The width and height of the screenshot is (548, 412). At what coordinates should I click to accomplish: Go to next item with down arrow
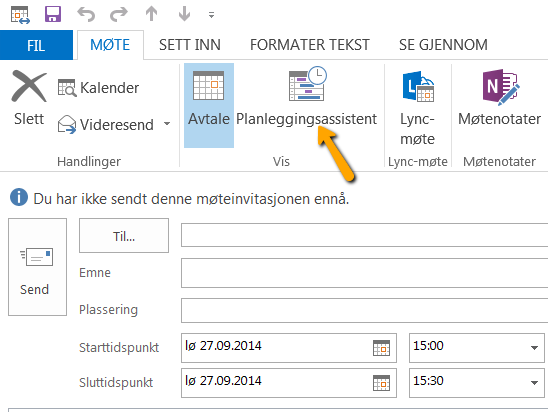pyautogui.click(x=184, y=14)
